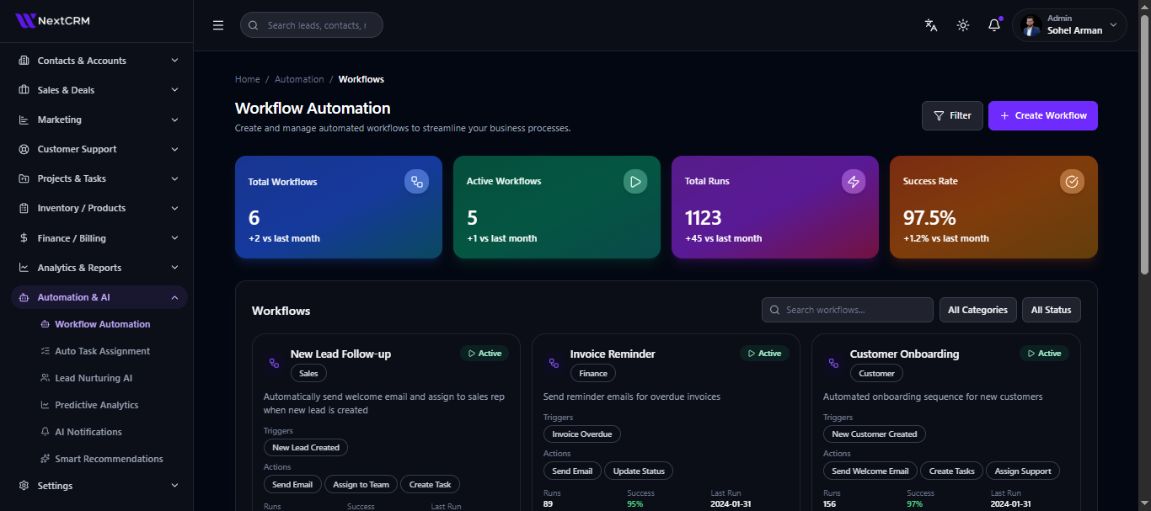This screenshot has height=511, width=1151.
Task: Expand Contacts & Accounts chevron
Action: pyautogui.click(x=175, y=60)
